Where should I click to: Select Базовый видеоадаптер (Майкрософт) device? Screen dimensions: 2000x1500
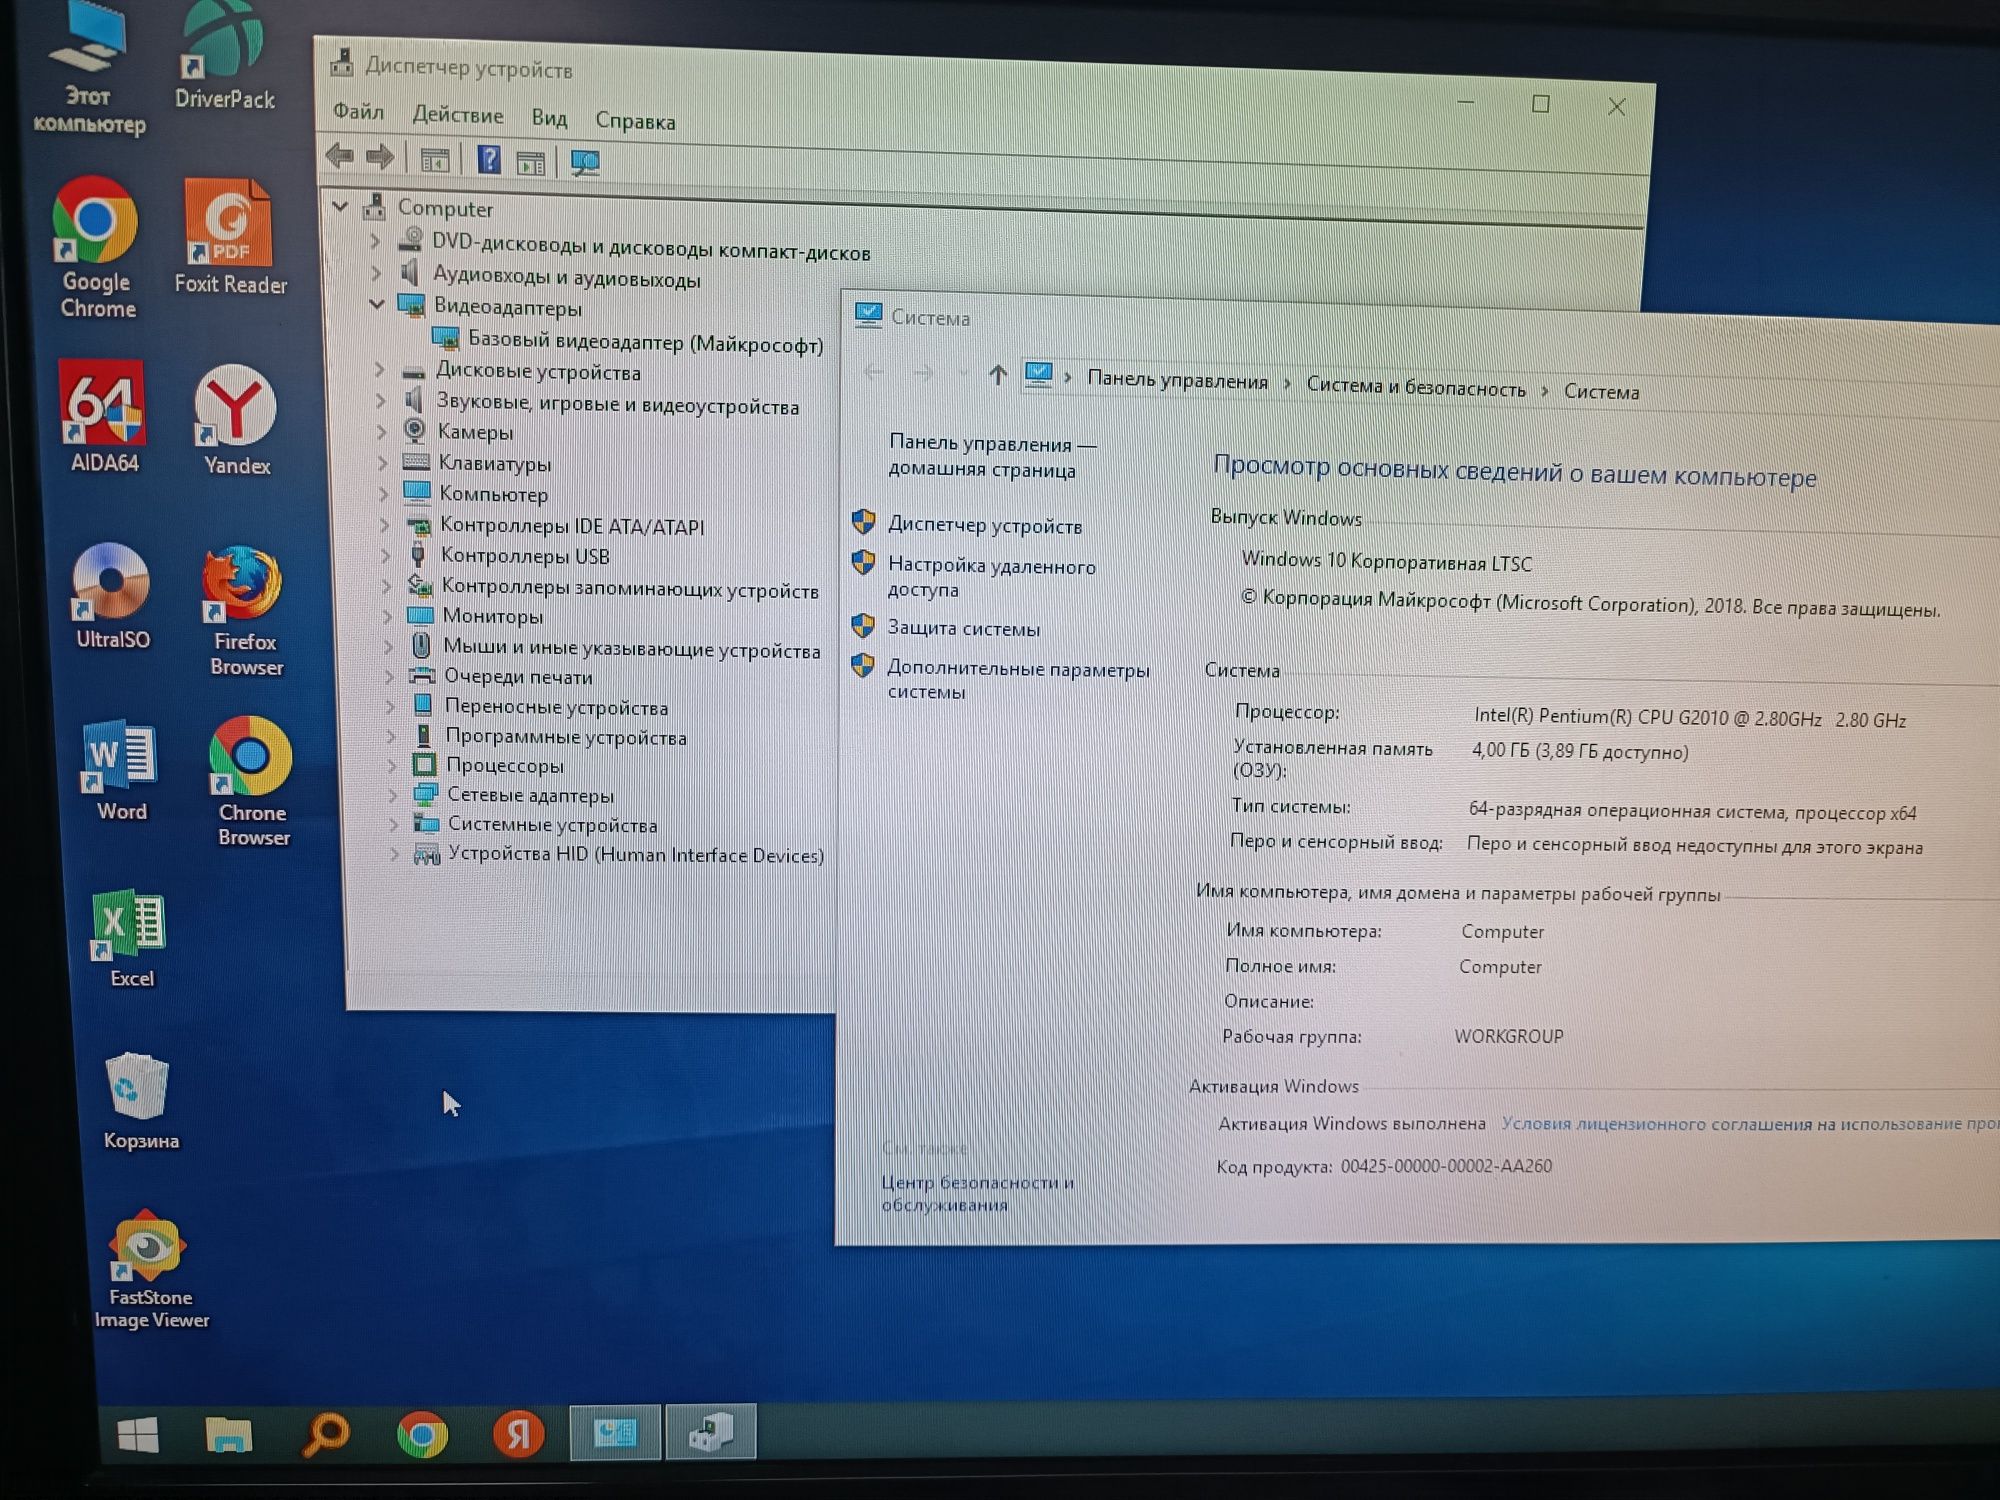pyautogui.click(x=645, y=342)
